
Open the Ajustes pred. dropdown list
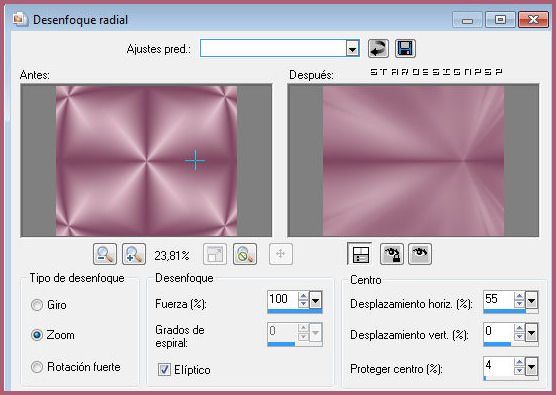352,48
